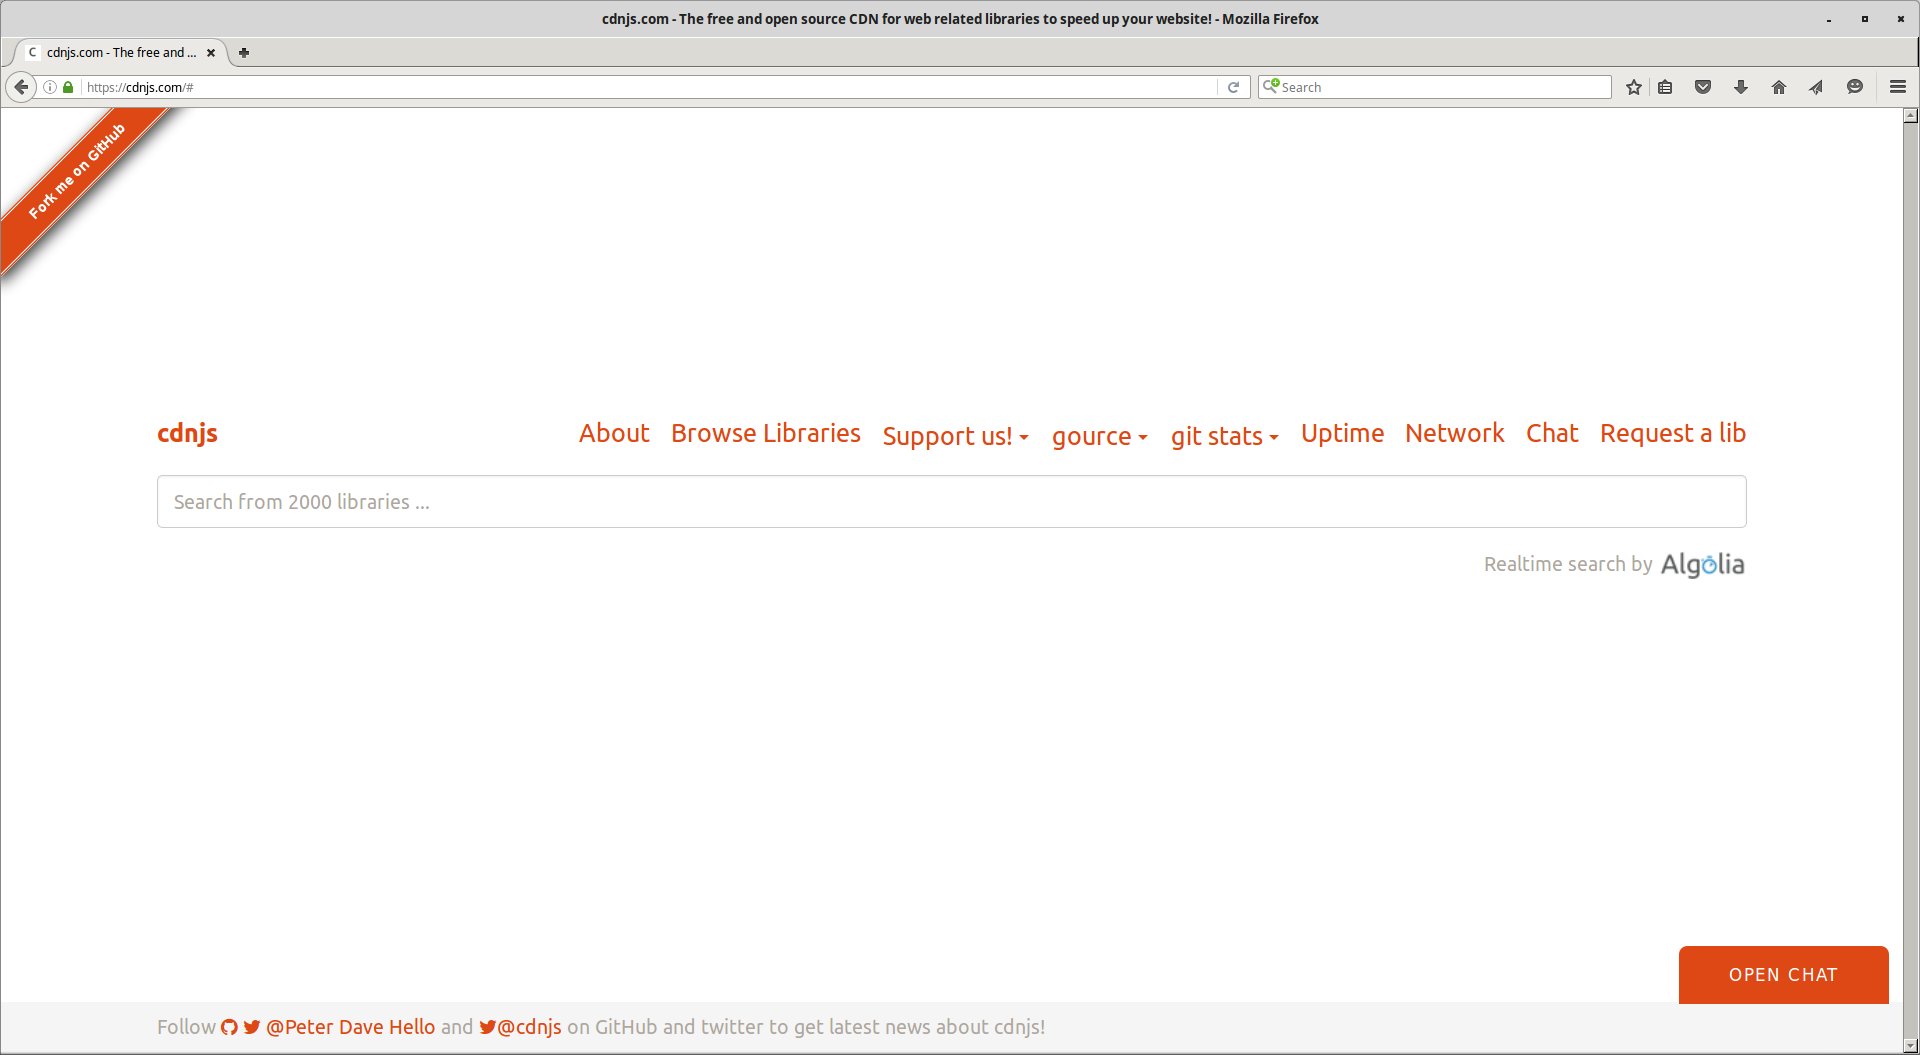
Task: Focus the URL address bar
Action: coord(650,87)
